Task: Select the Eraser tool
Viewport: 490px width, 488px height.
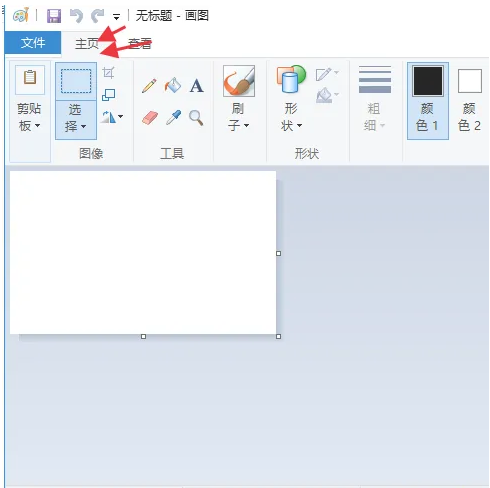Action: (150, 118)
